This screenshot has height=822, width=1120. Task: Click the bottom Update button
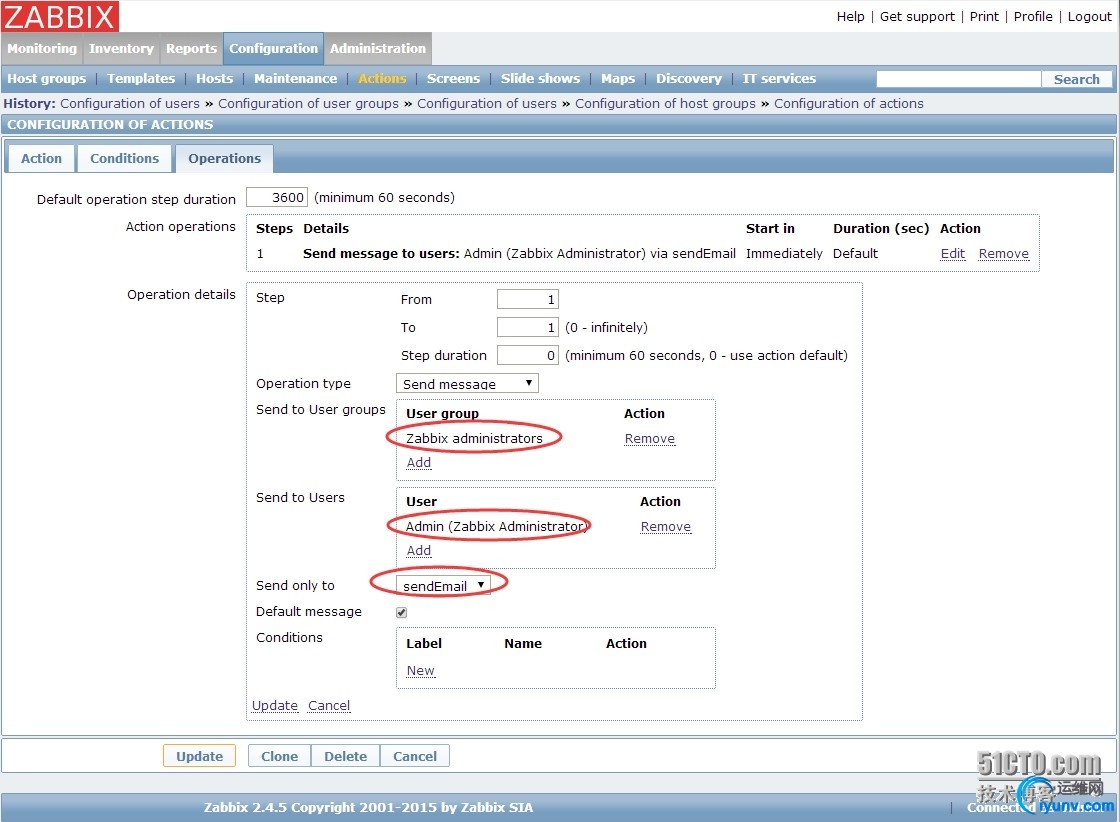(x=199, y=756)
